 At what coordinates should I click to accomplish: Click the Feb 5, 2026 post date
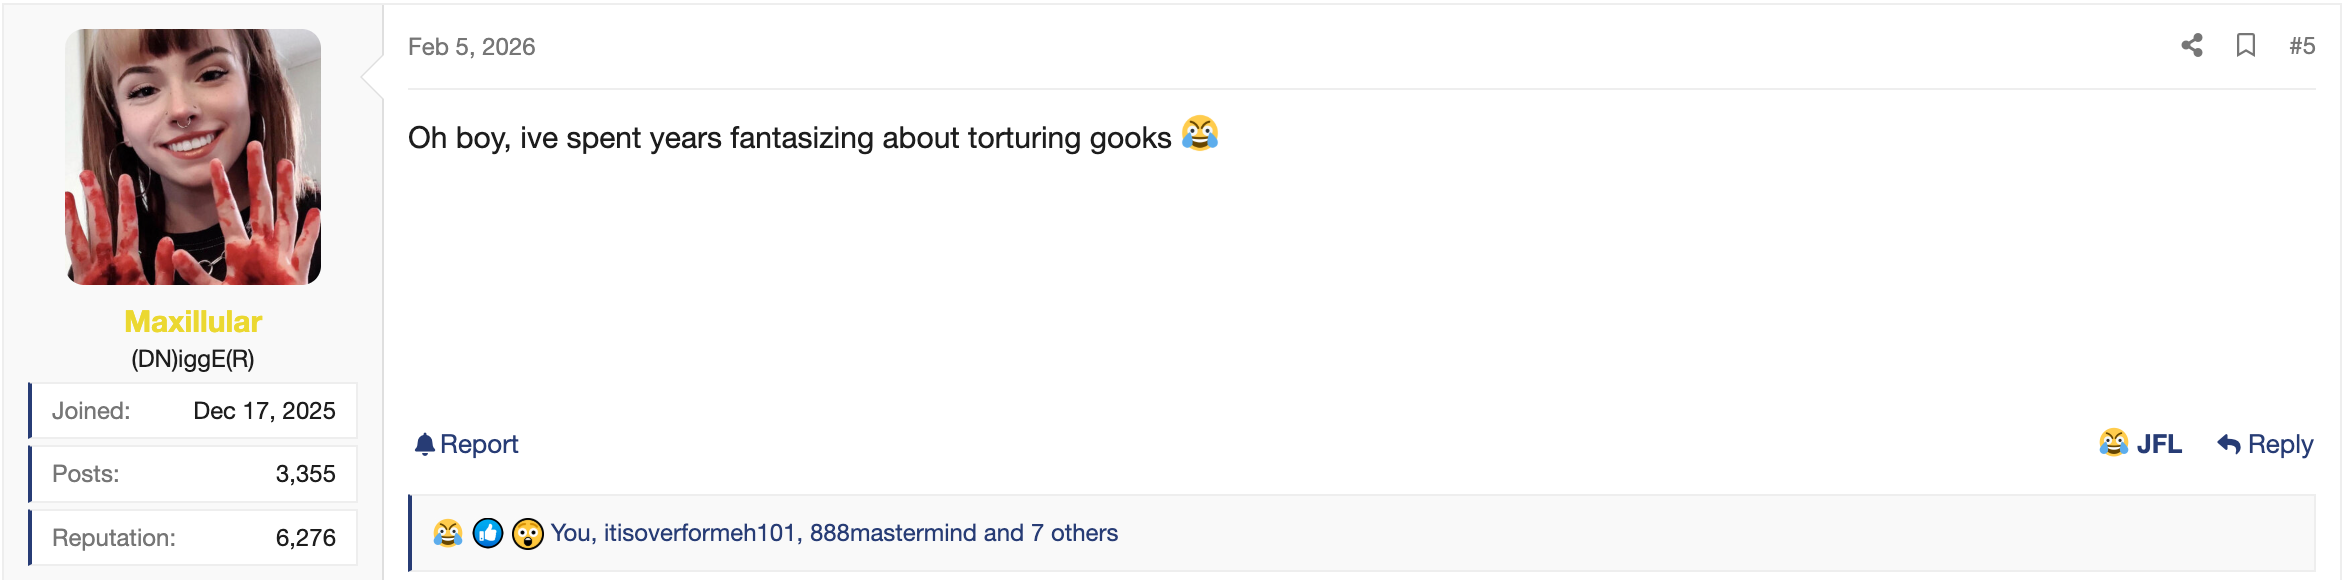tap(471, 47)
